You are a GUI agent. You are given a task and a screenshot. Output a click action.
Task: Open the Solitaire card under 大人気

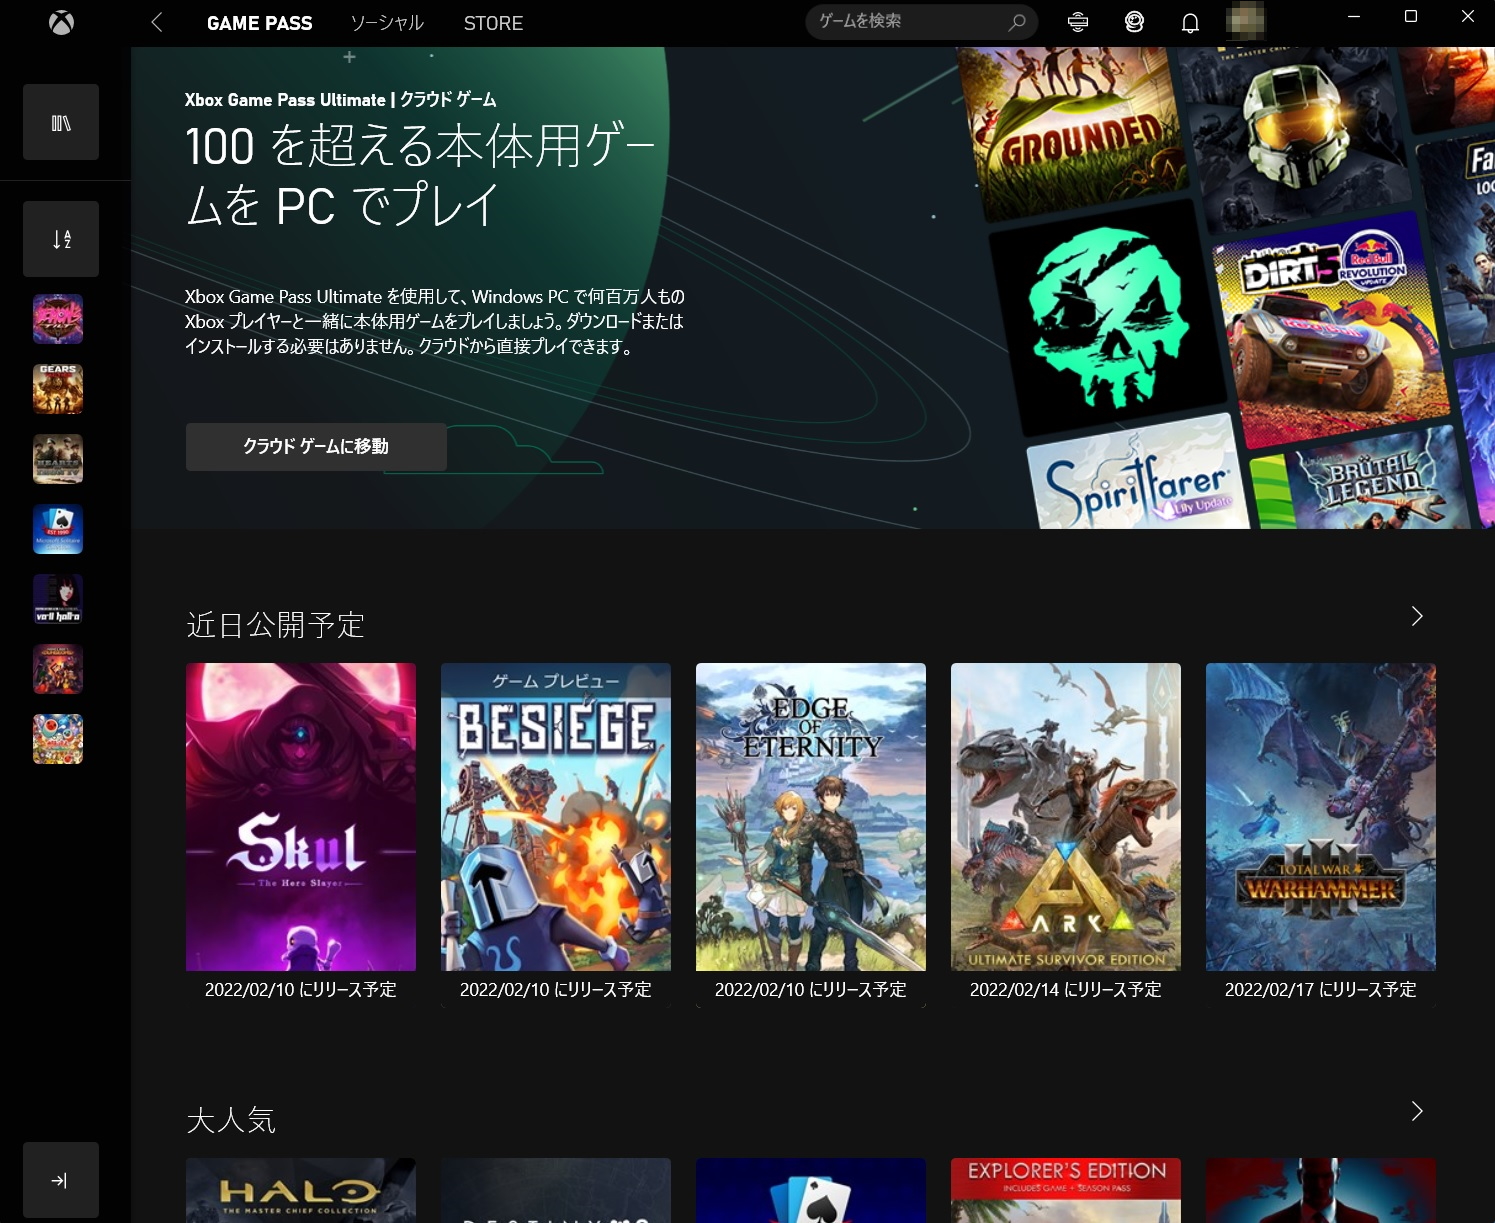click(811, 1190)
